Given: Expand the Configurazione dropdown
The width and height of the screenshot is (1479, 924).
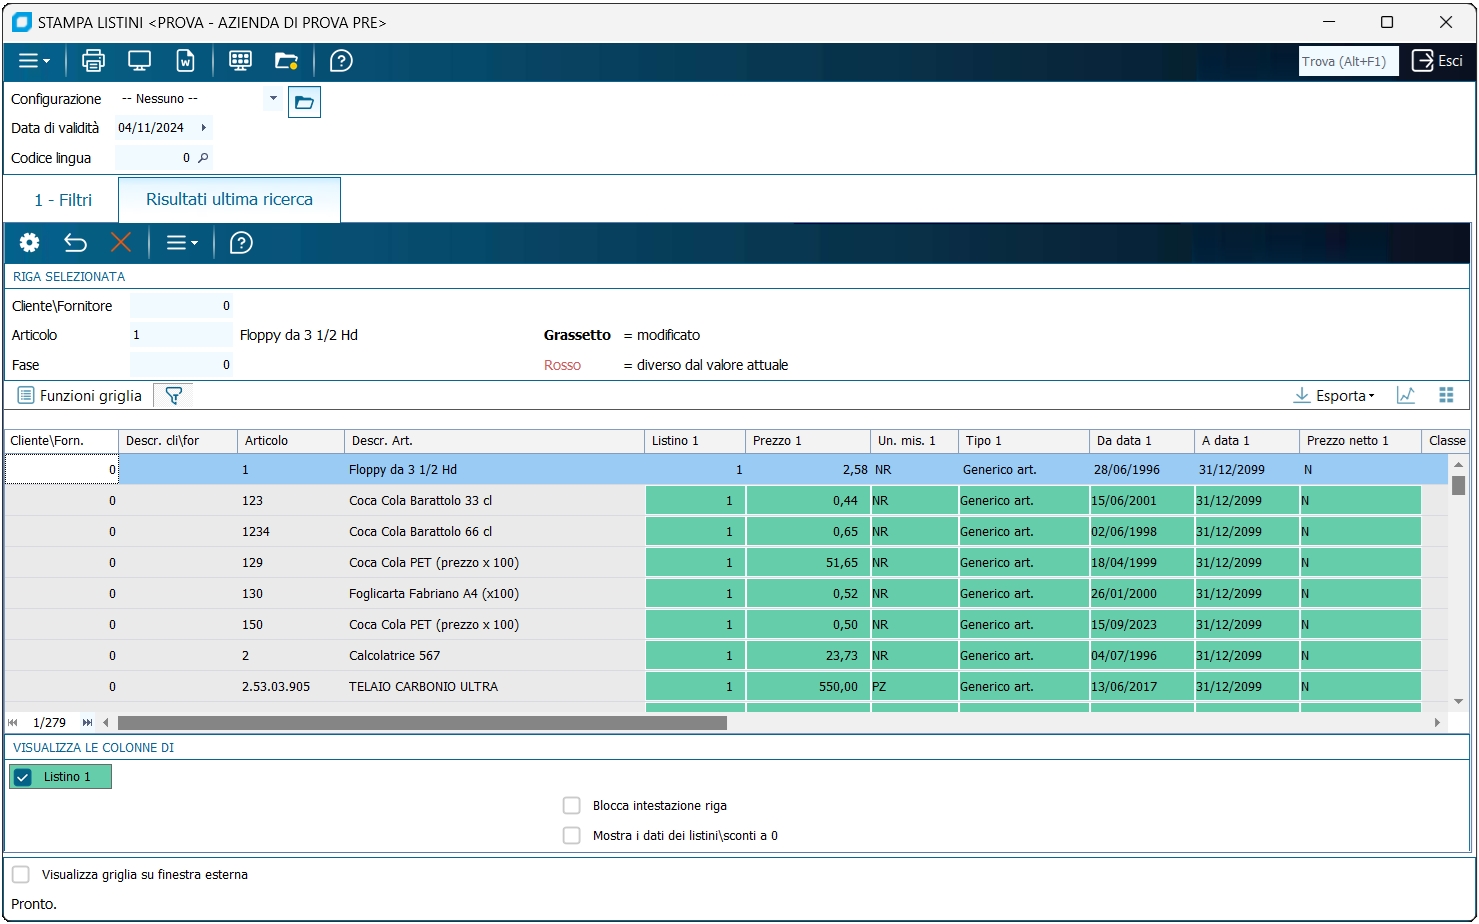Looking at the screenshot, I should click(273, 98).
